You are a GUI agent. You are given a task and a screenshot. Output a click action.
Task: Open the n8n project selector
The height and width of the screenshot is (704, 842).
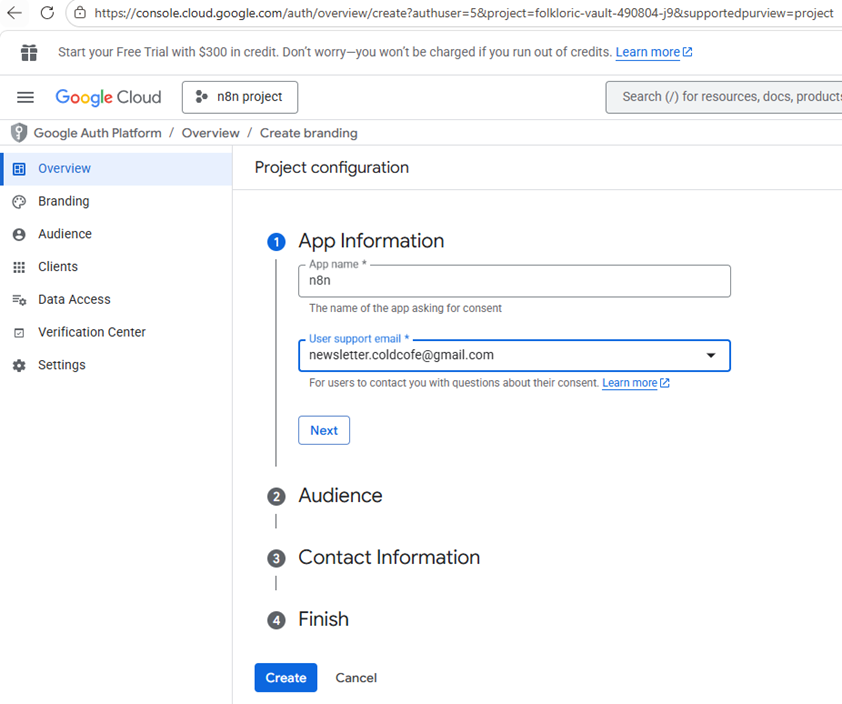[x=240, y=97]
